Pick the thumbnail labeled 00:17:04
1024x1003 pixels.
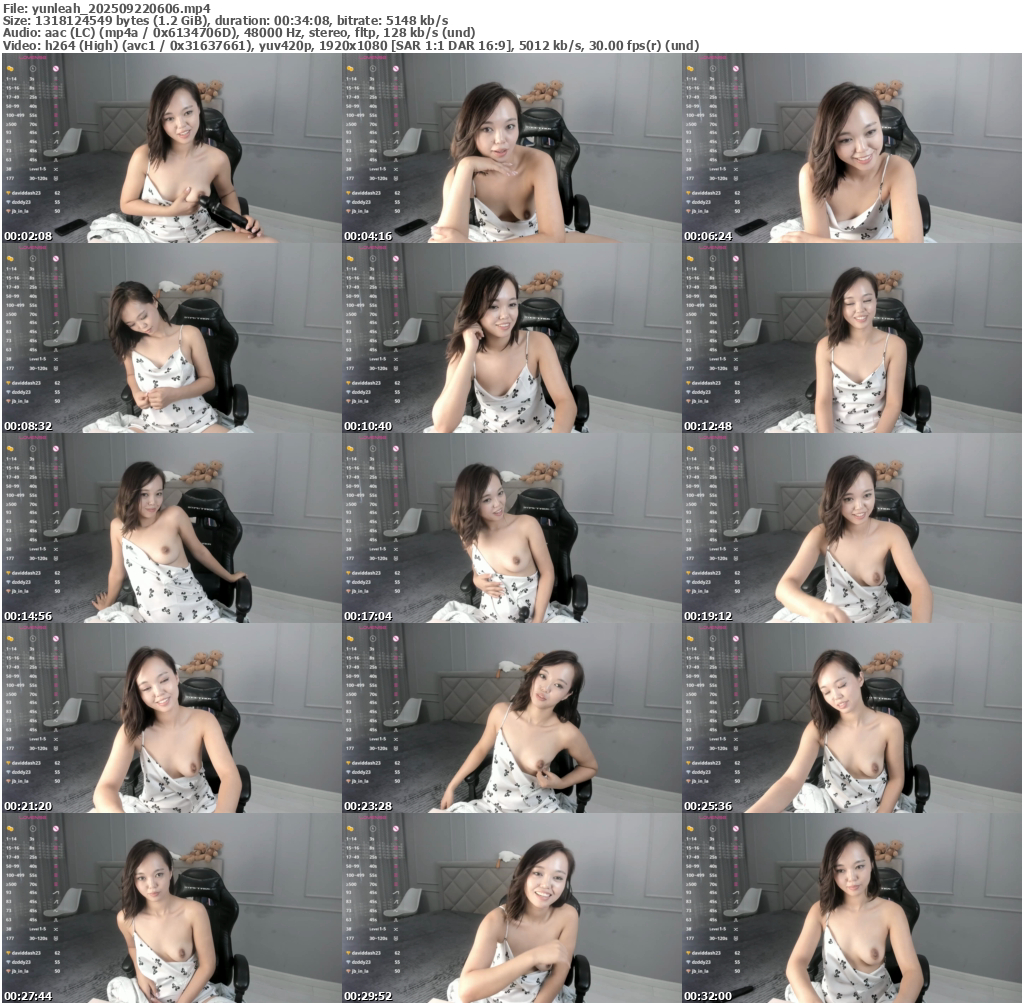point(511,528)
